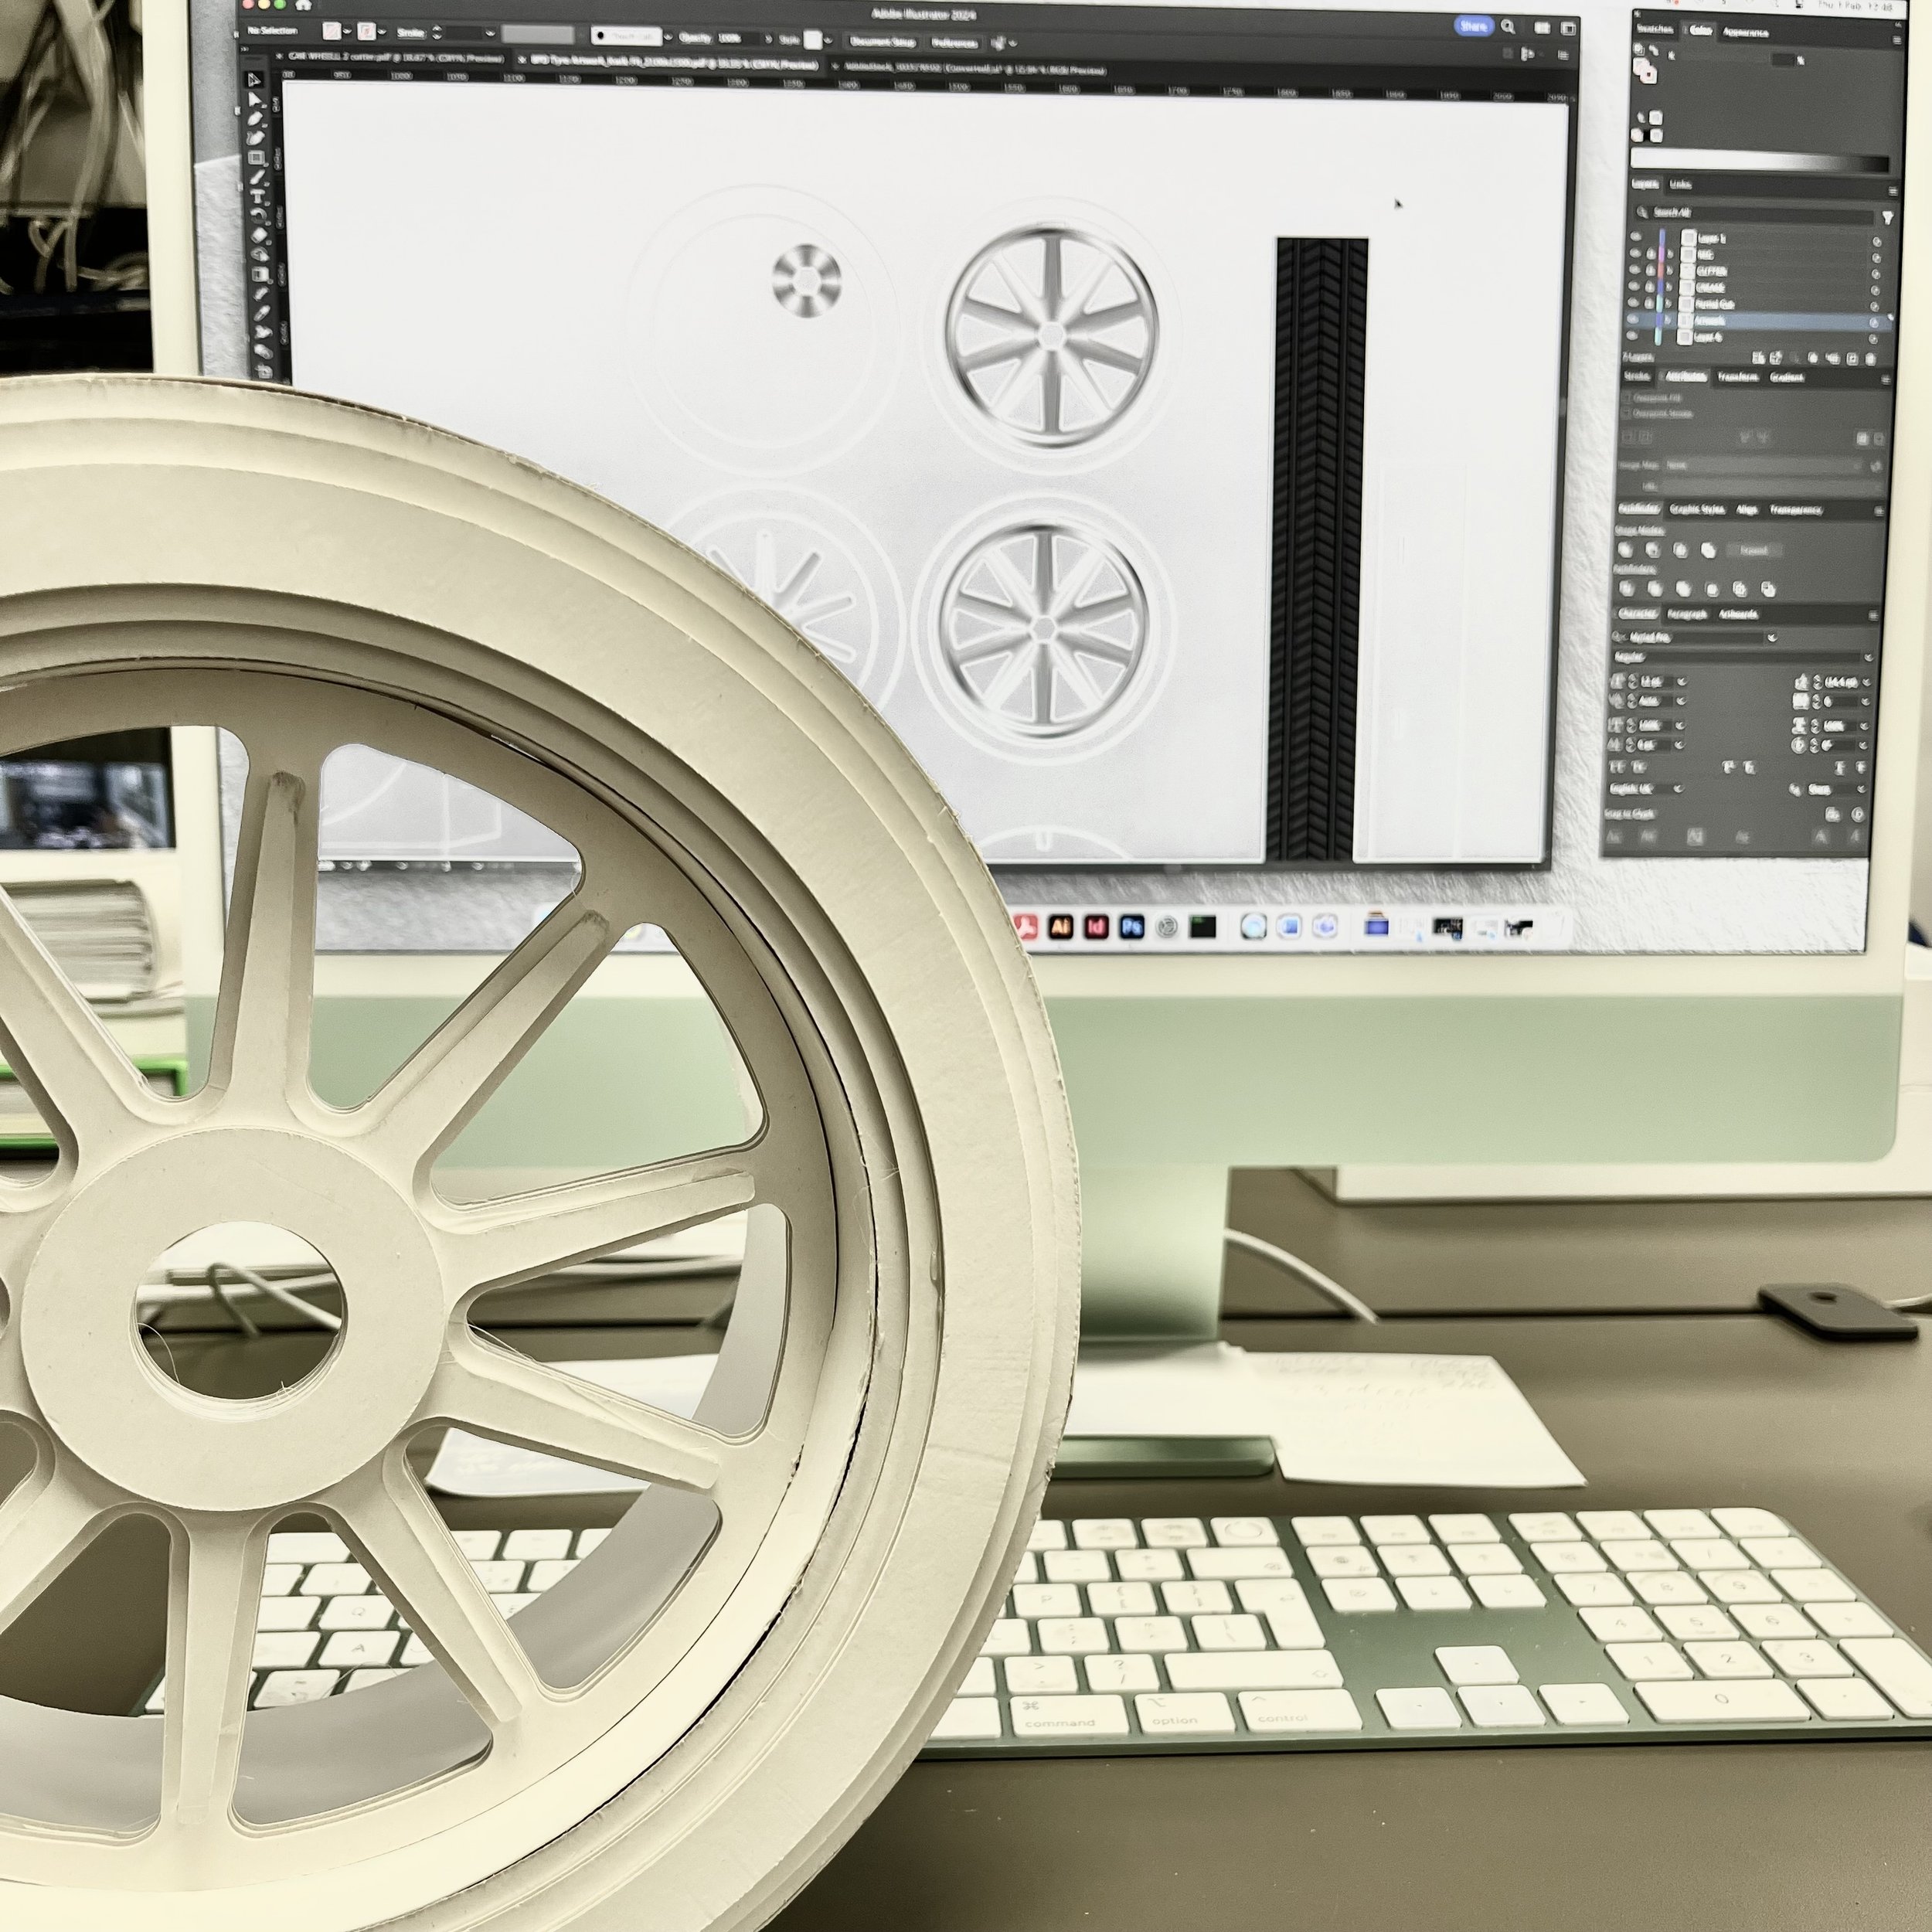
Task: Open the Myriad Pro font family dropdown
Action: point(1772,637)
